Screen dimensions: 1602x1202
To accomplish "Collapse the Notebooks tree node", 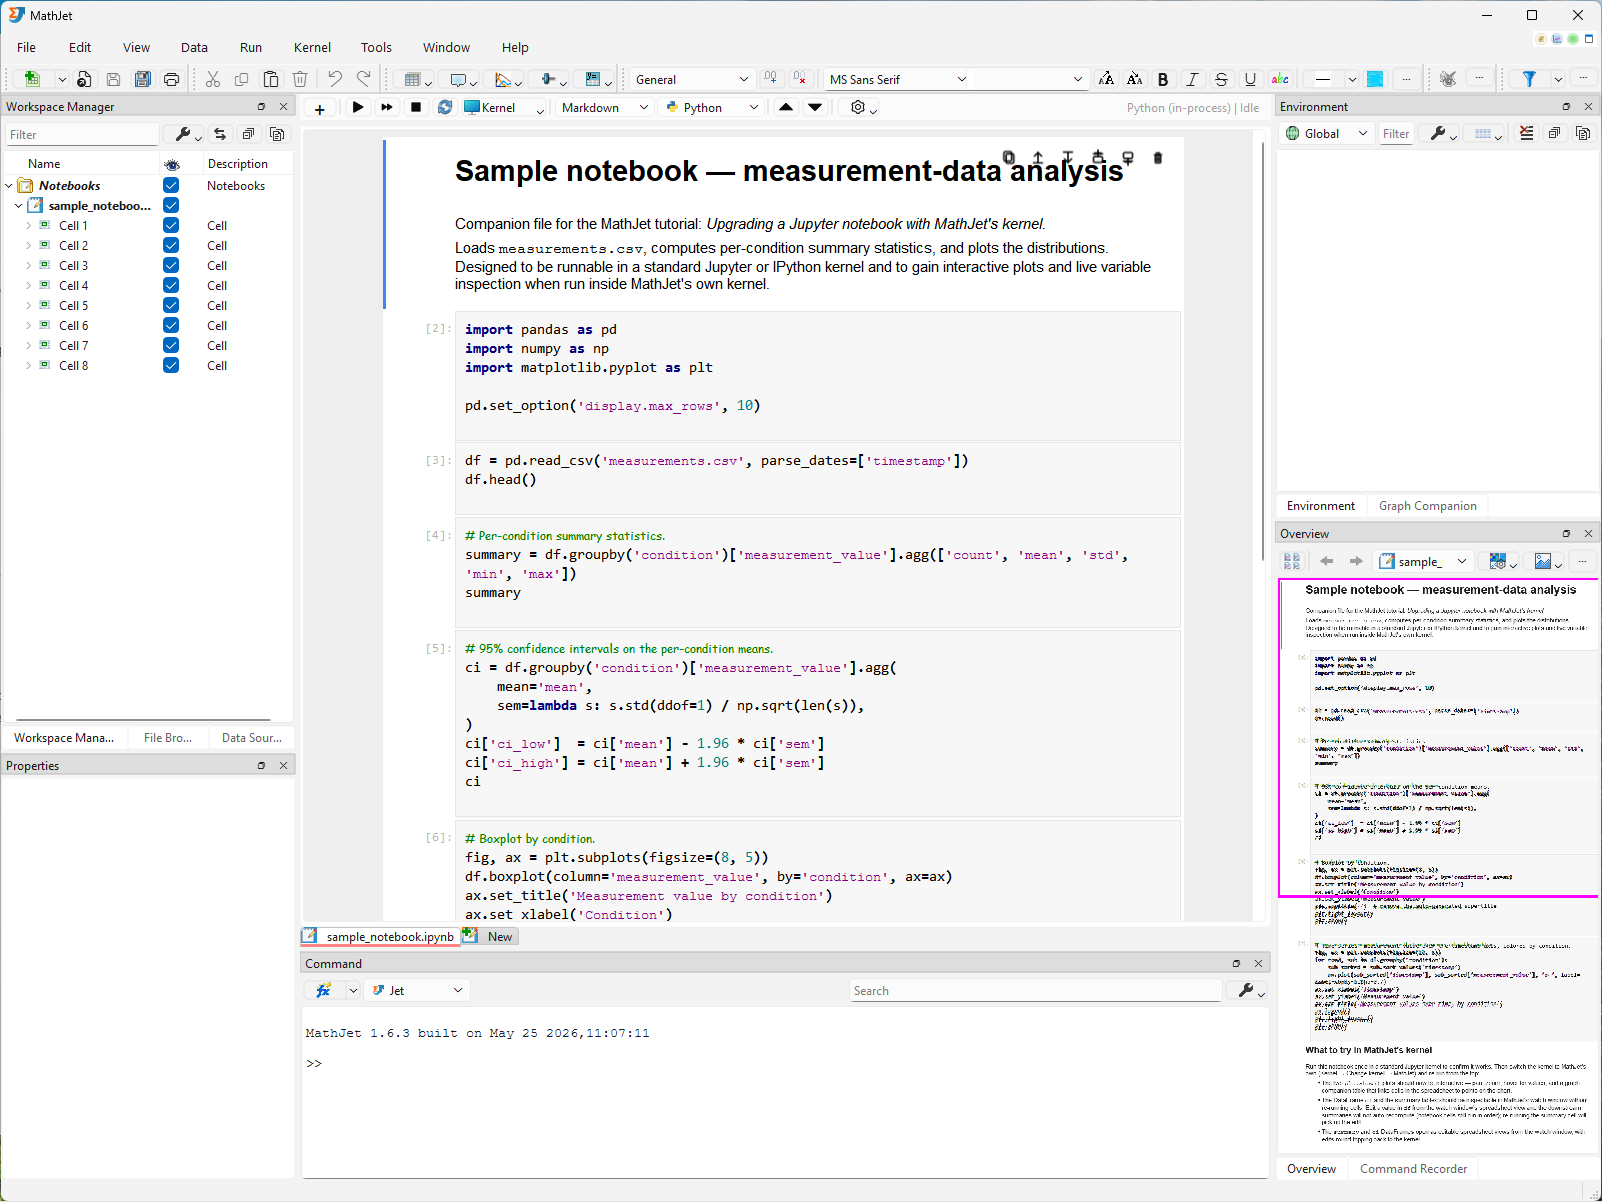I will coord(9,185).
